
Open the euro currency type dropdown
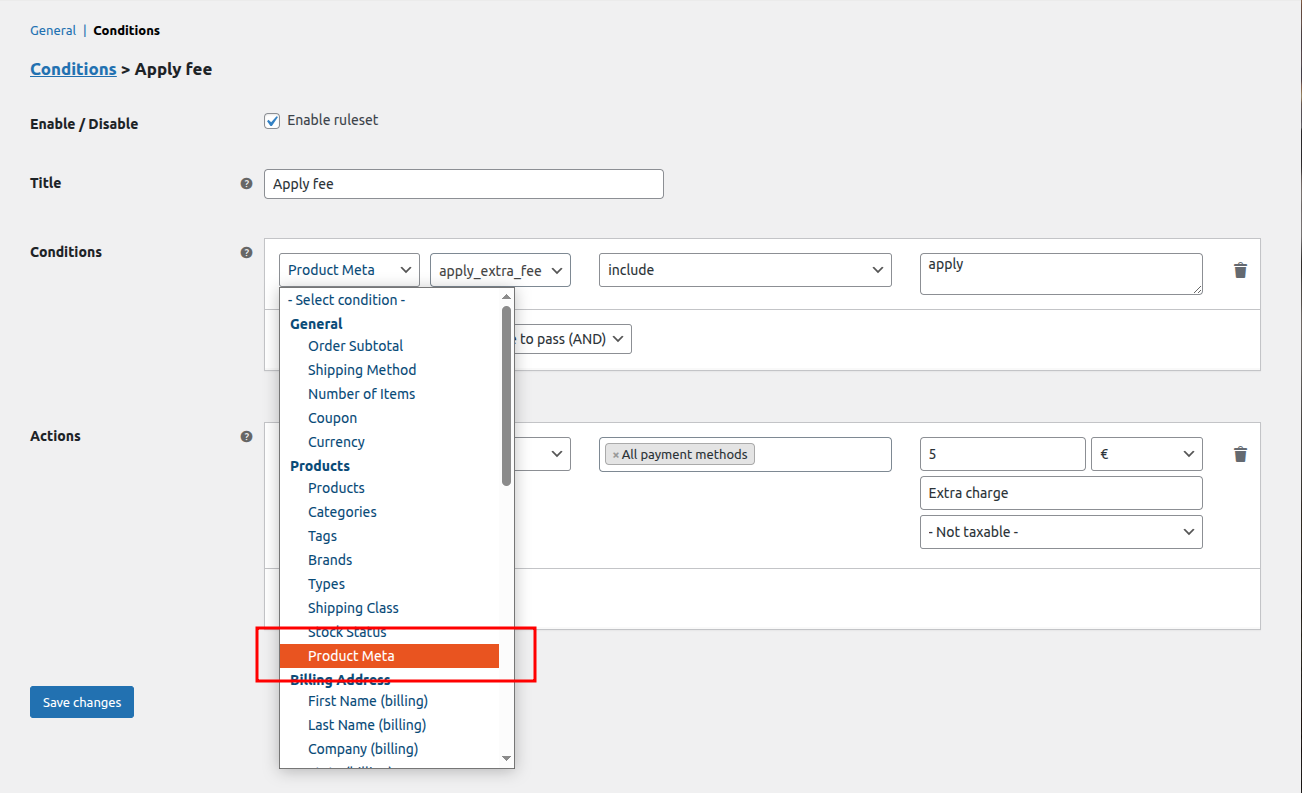(x=1146, y=454)
